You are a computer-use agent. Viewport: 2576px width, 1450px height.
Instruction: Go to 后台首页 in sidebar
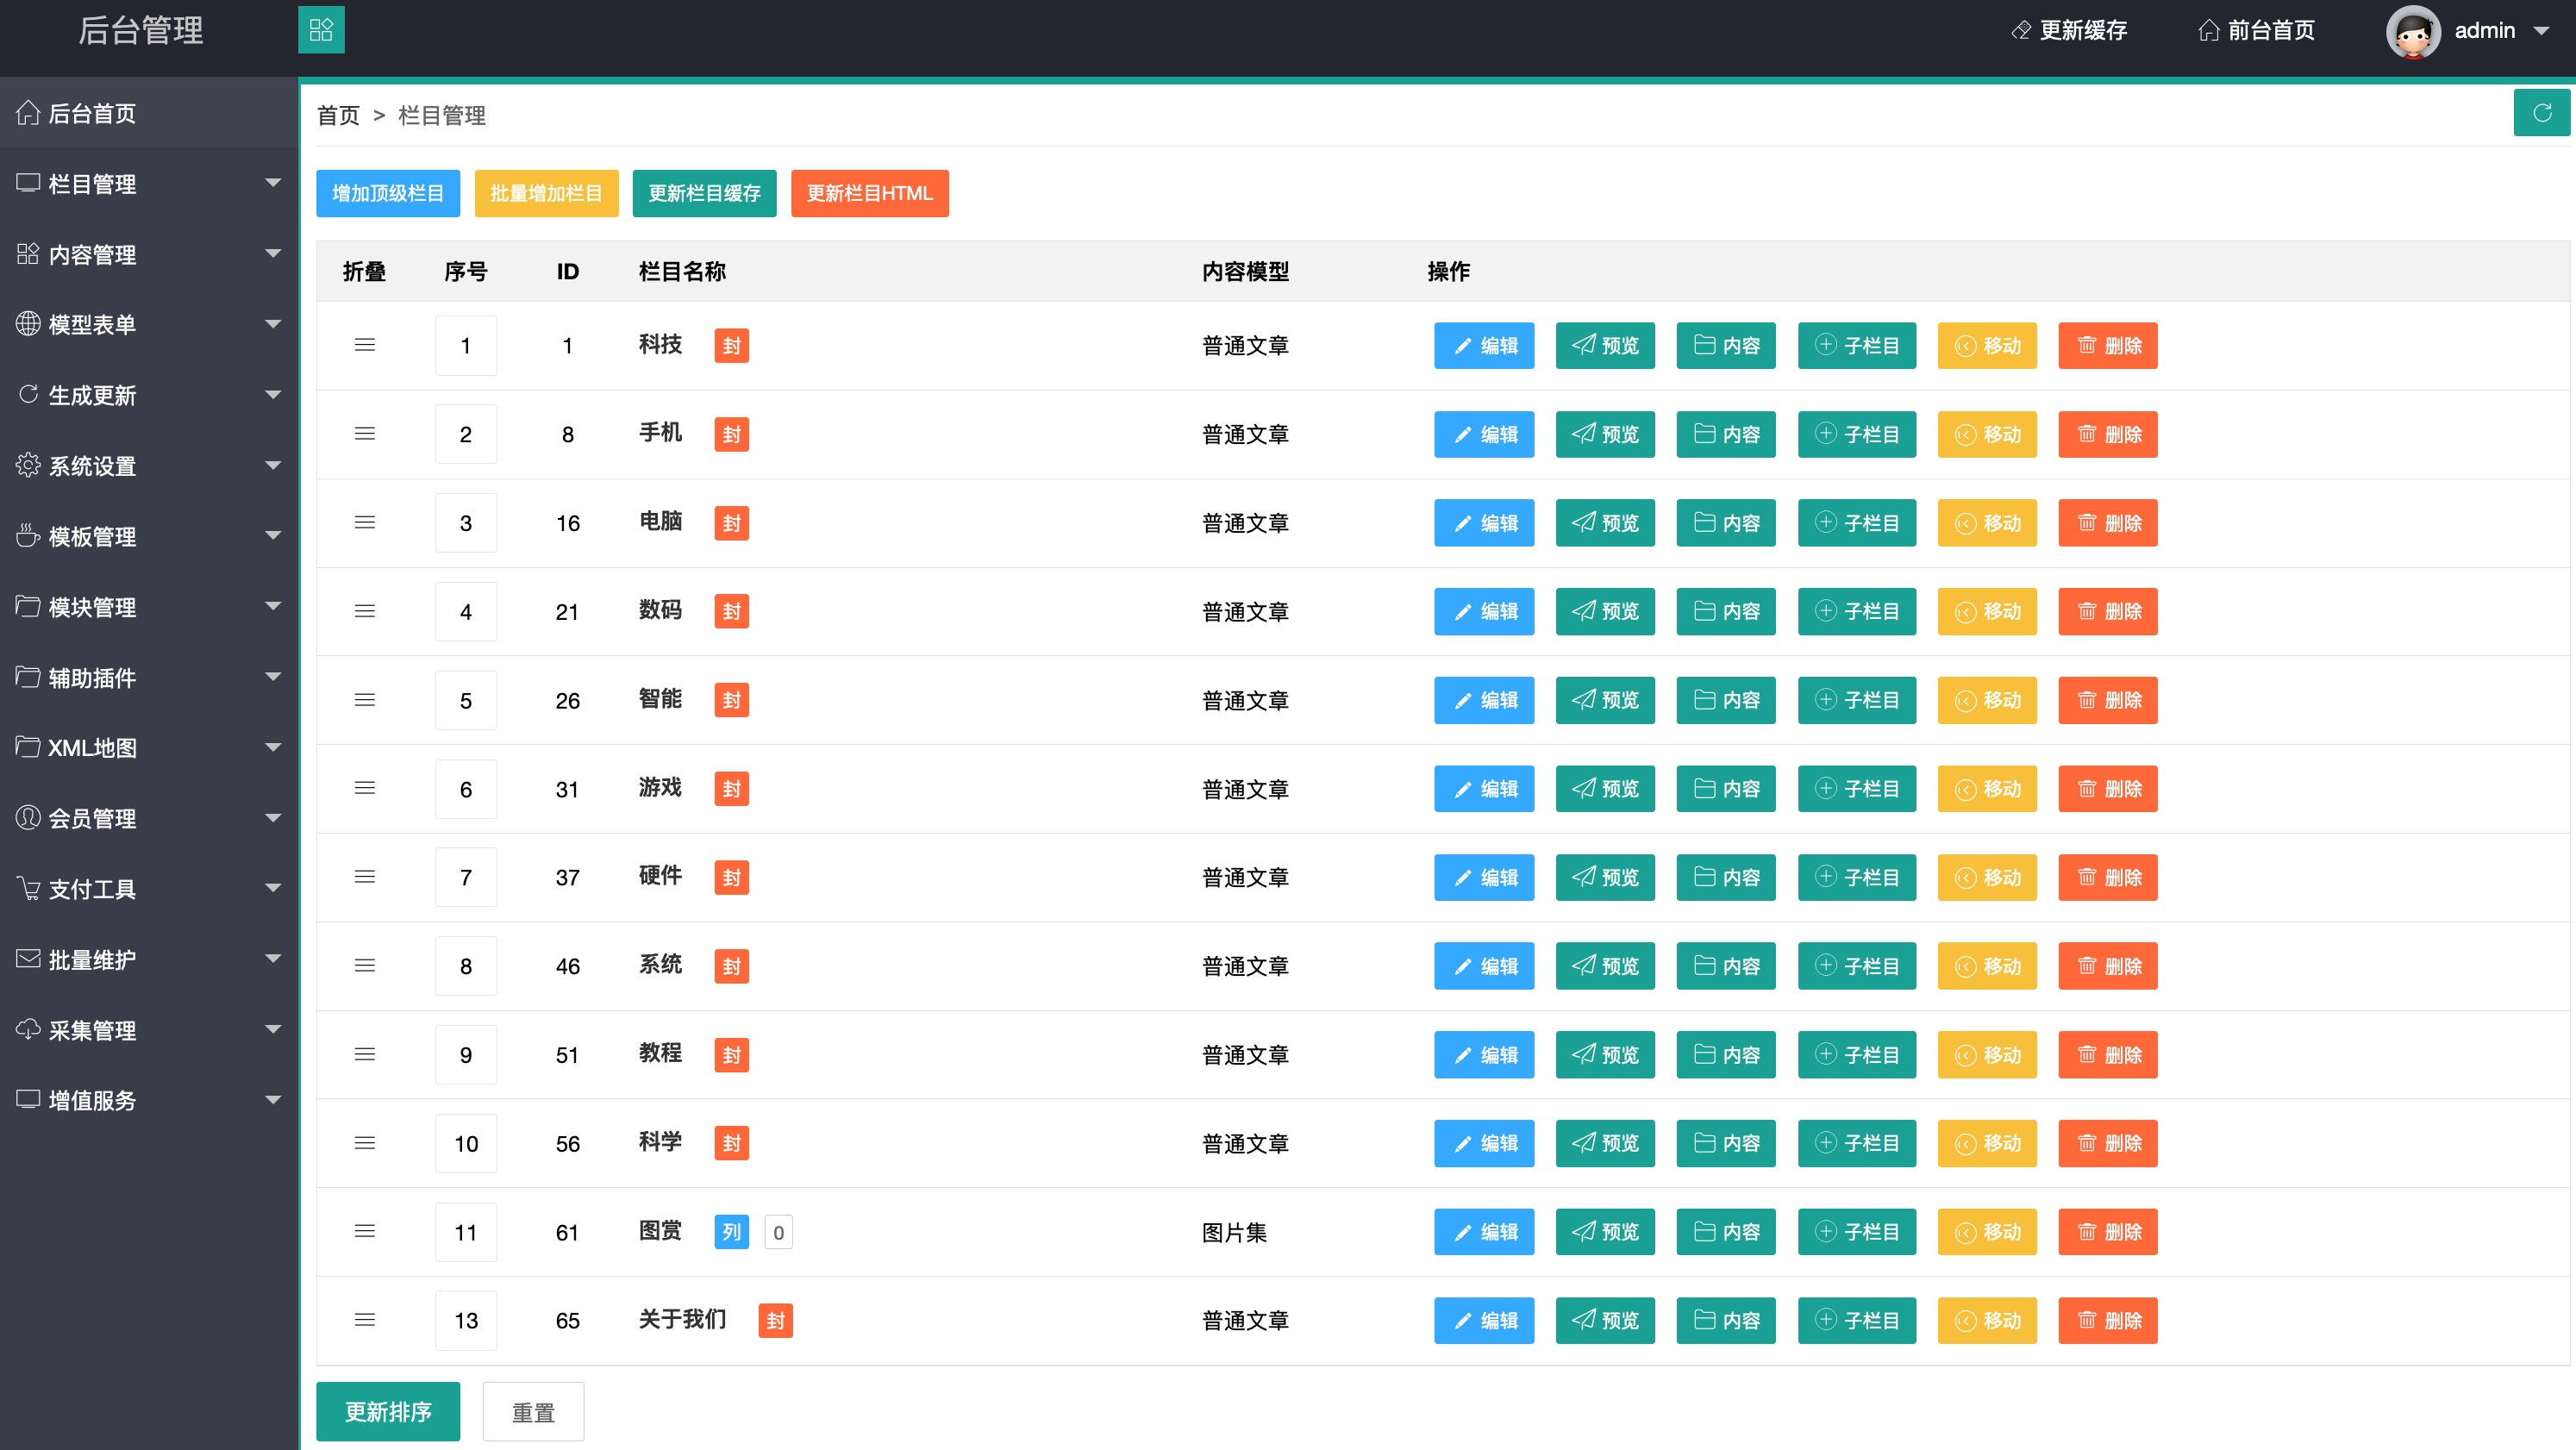[92, 114]
